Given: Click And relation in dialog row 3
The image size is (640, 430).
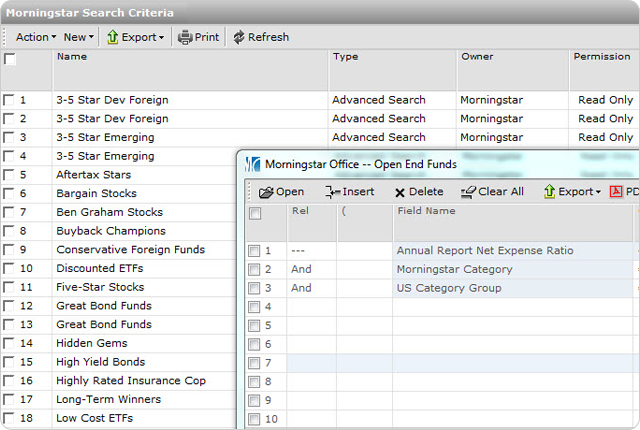Looking at the screenshot, I should (x=301, y=288).
